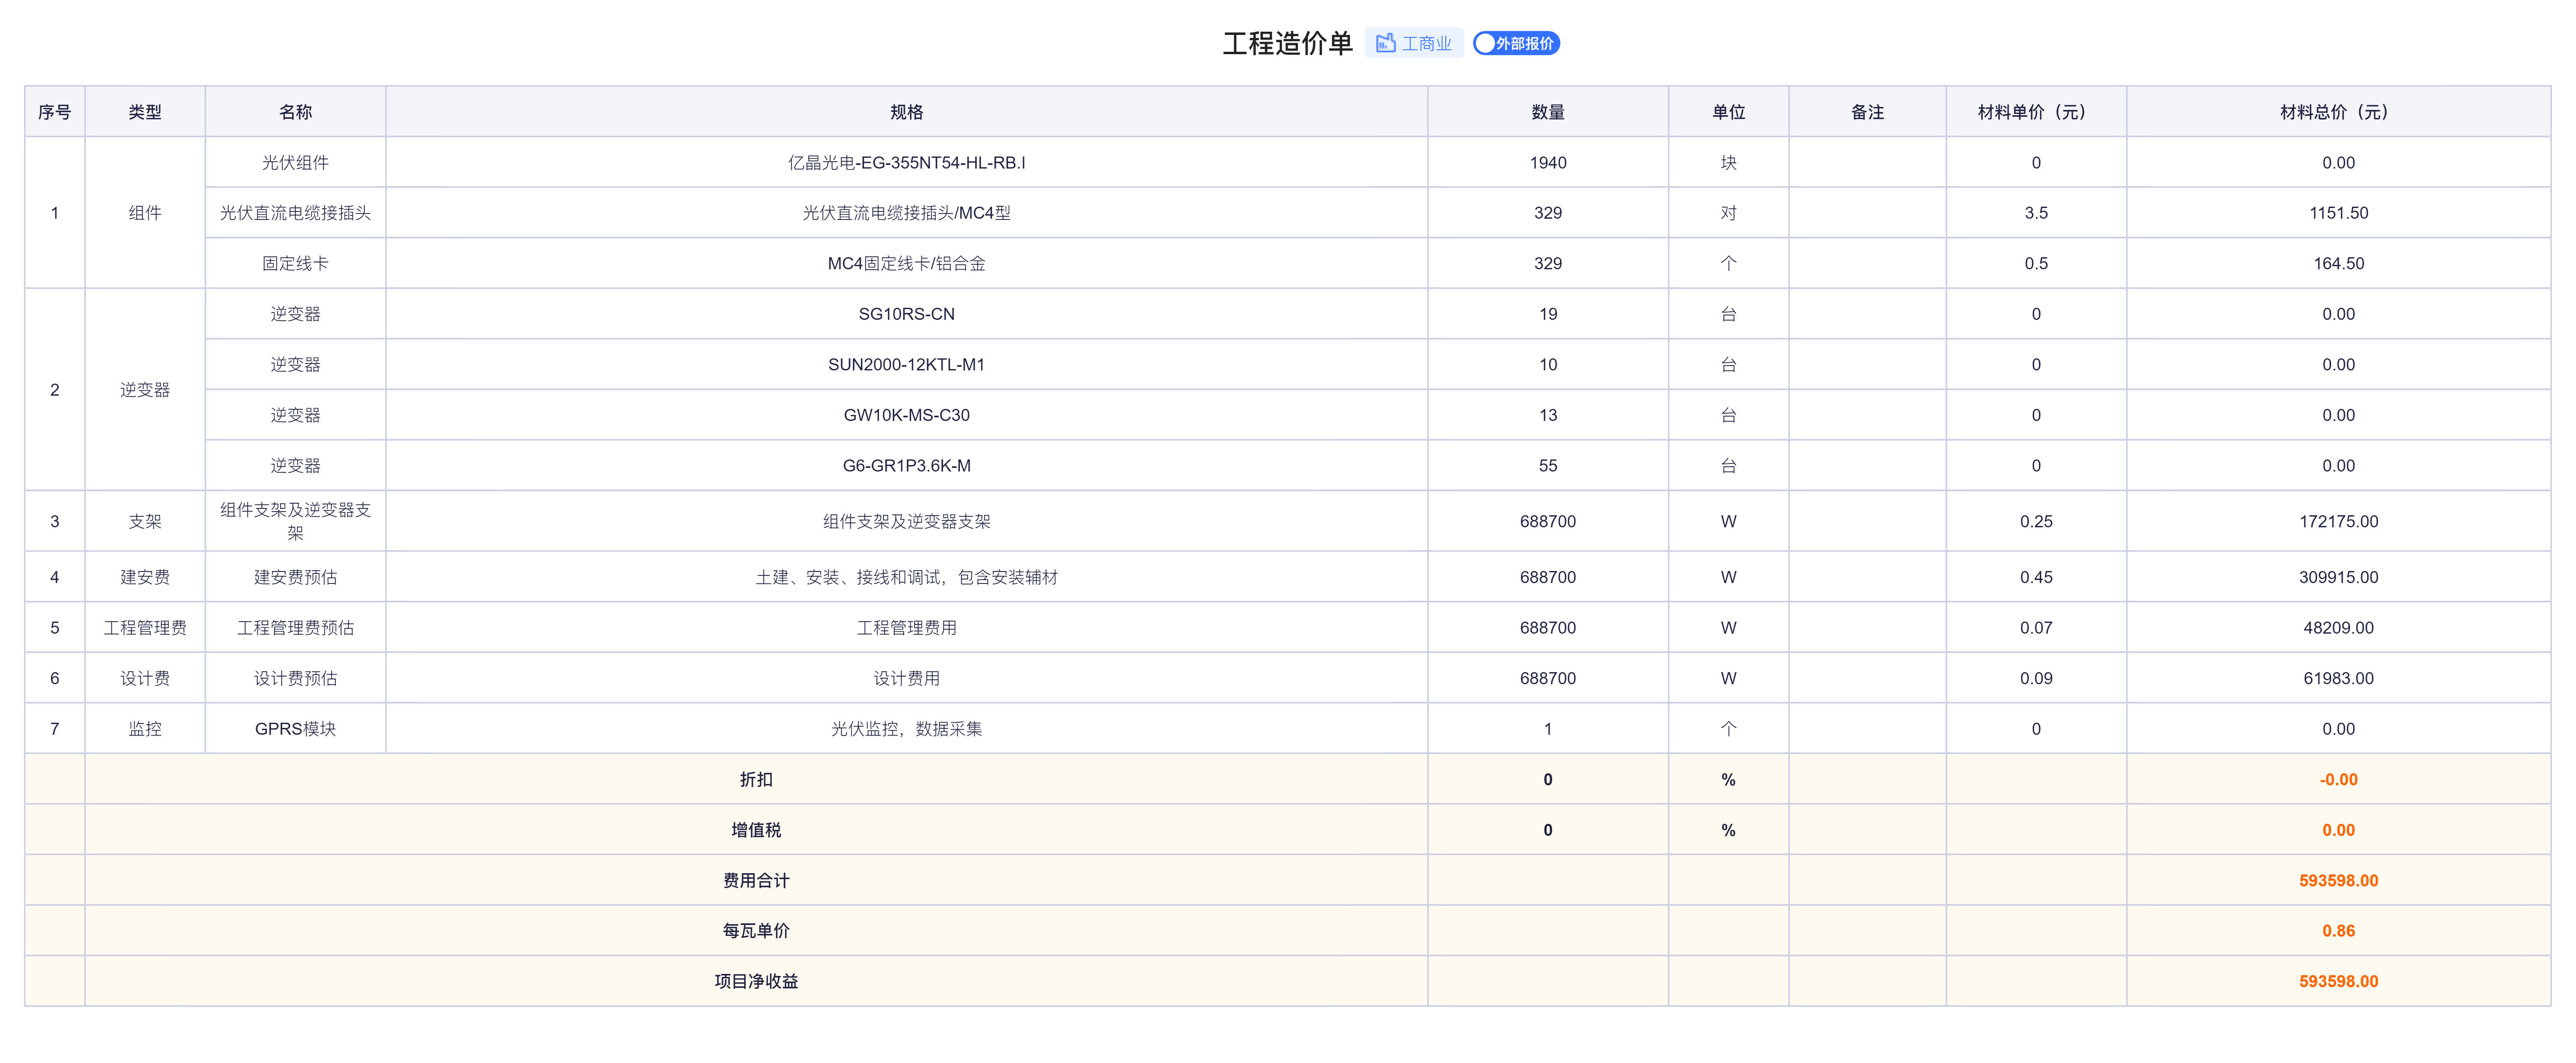This screenshot has height=1063, width=2576.
Task: Click the 项目净收益 summary row label
Action: click(756, 981)
